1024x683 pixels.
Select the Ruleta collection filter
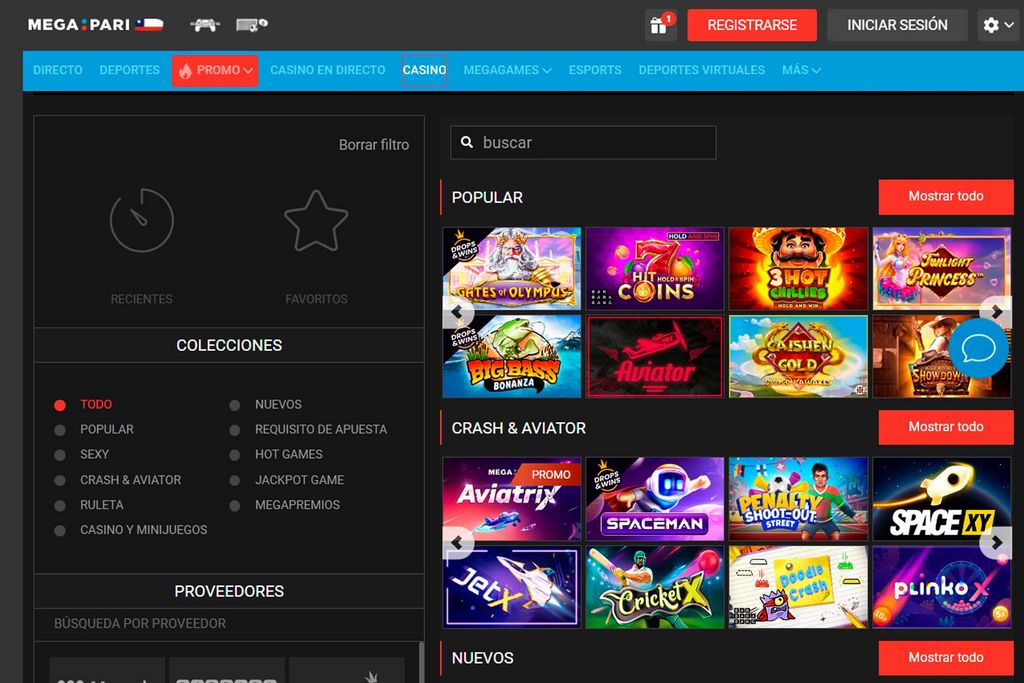(x=60, y=506)
